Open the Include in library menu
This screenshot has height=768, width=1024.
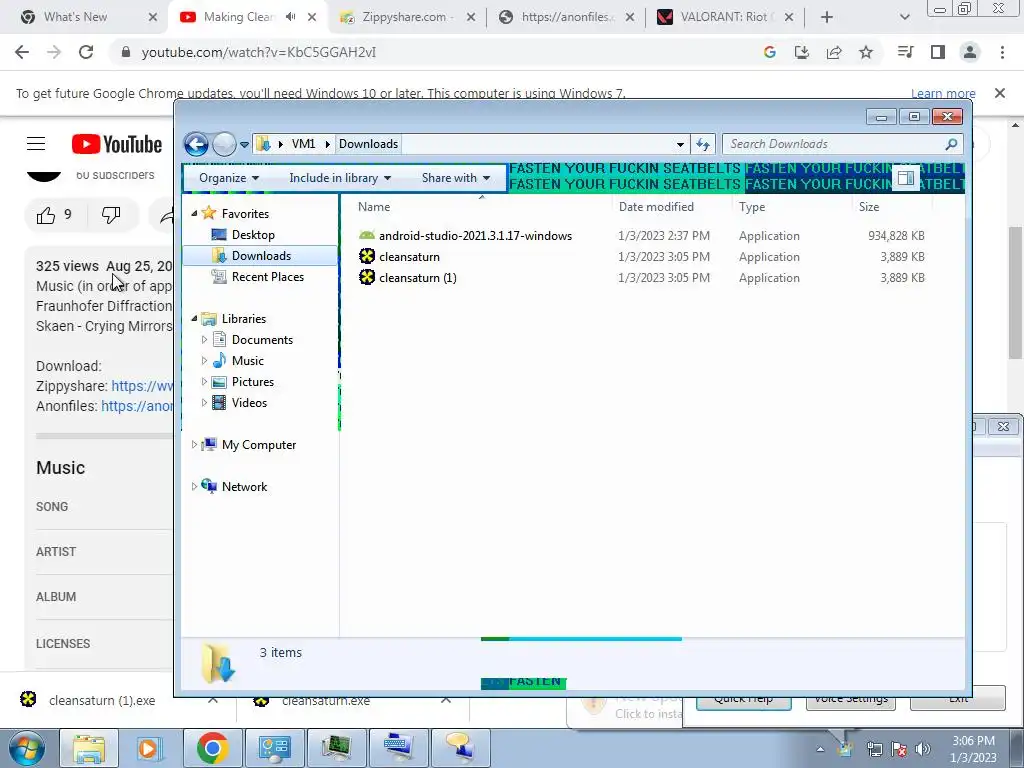340,178
